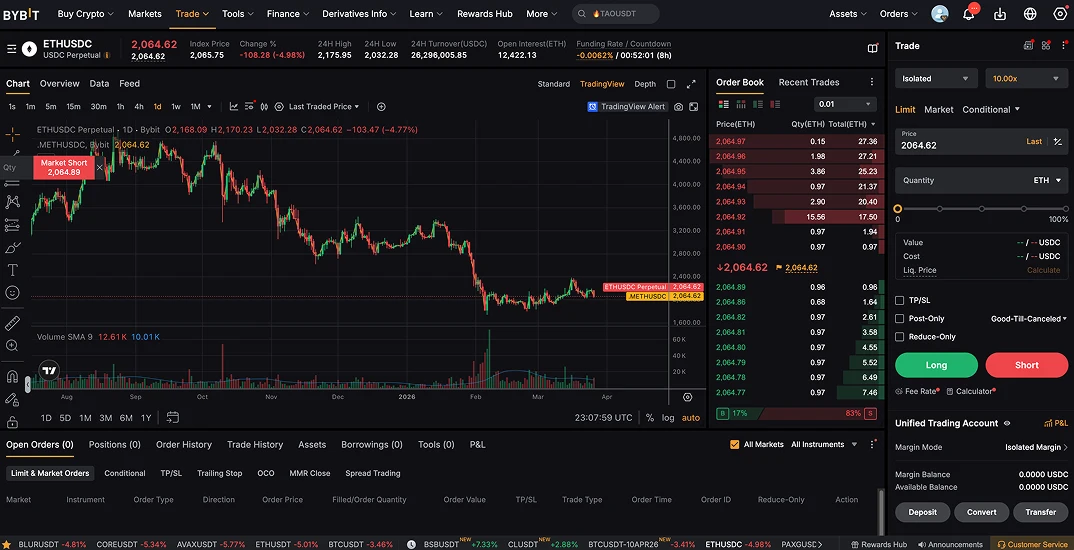The image size is (1074, 550).
Task: Click the 100% point on quantity slider
Action: (1065, 209)
